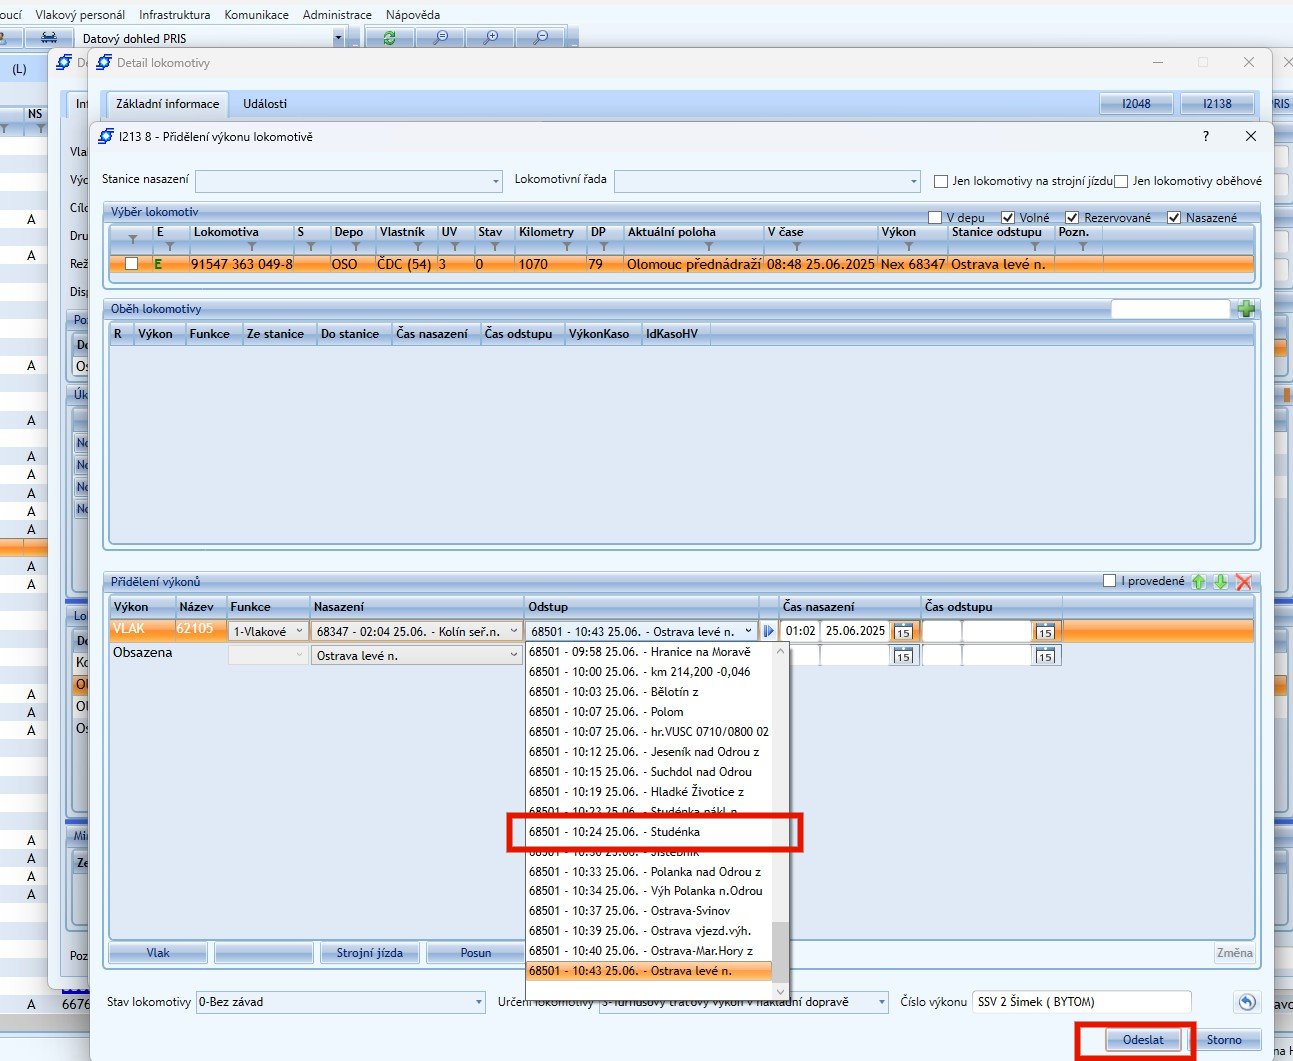Click the green refresh icon in toolbar
This screenshot has width=1293, height=1061.
(x=389, y=38)
